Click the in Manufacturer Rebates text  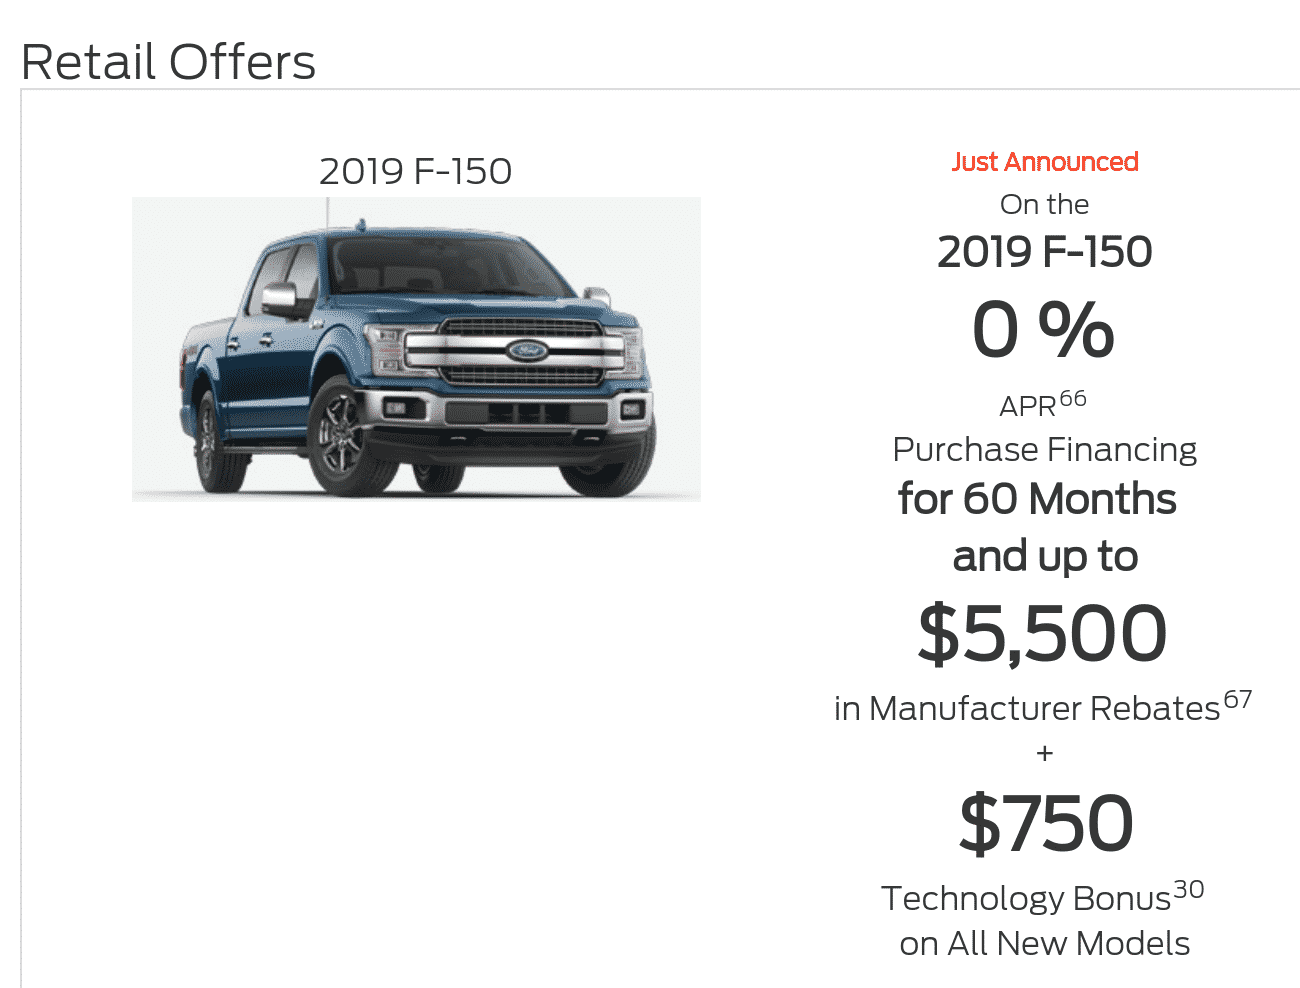[1027, 708]
